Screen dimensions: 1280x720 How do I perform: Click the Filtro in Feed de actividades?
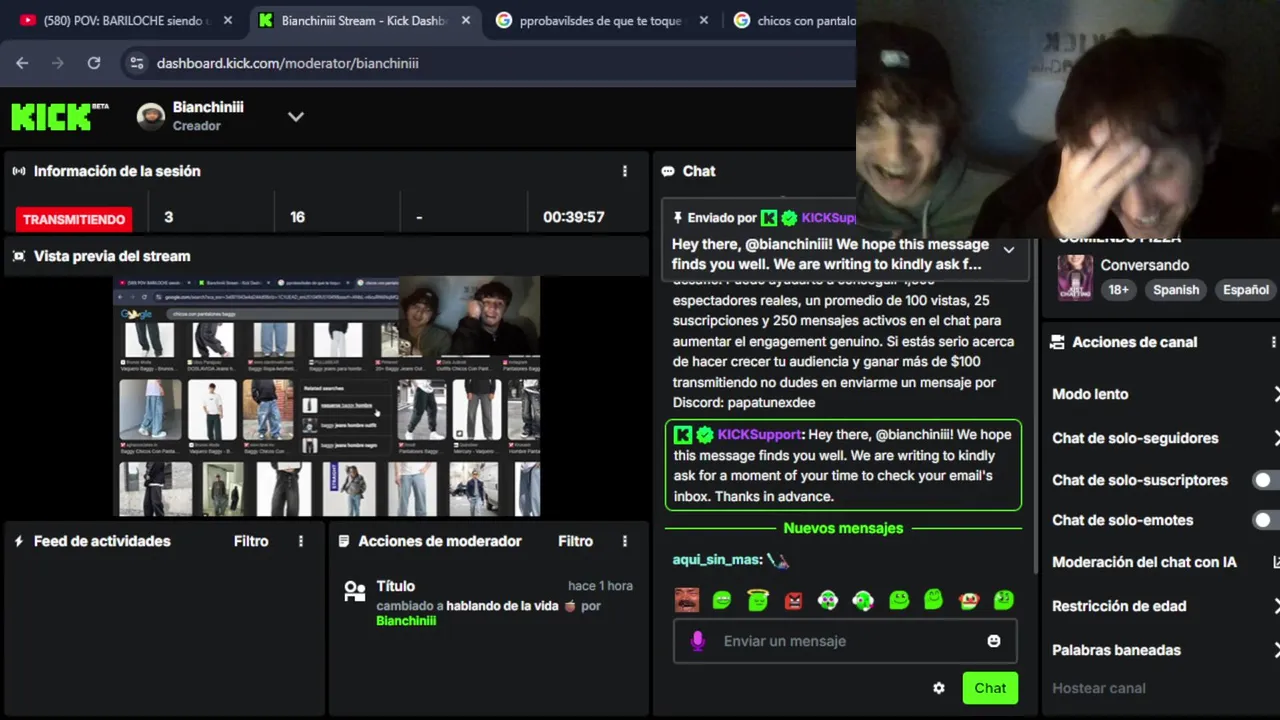[251, 541]
